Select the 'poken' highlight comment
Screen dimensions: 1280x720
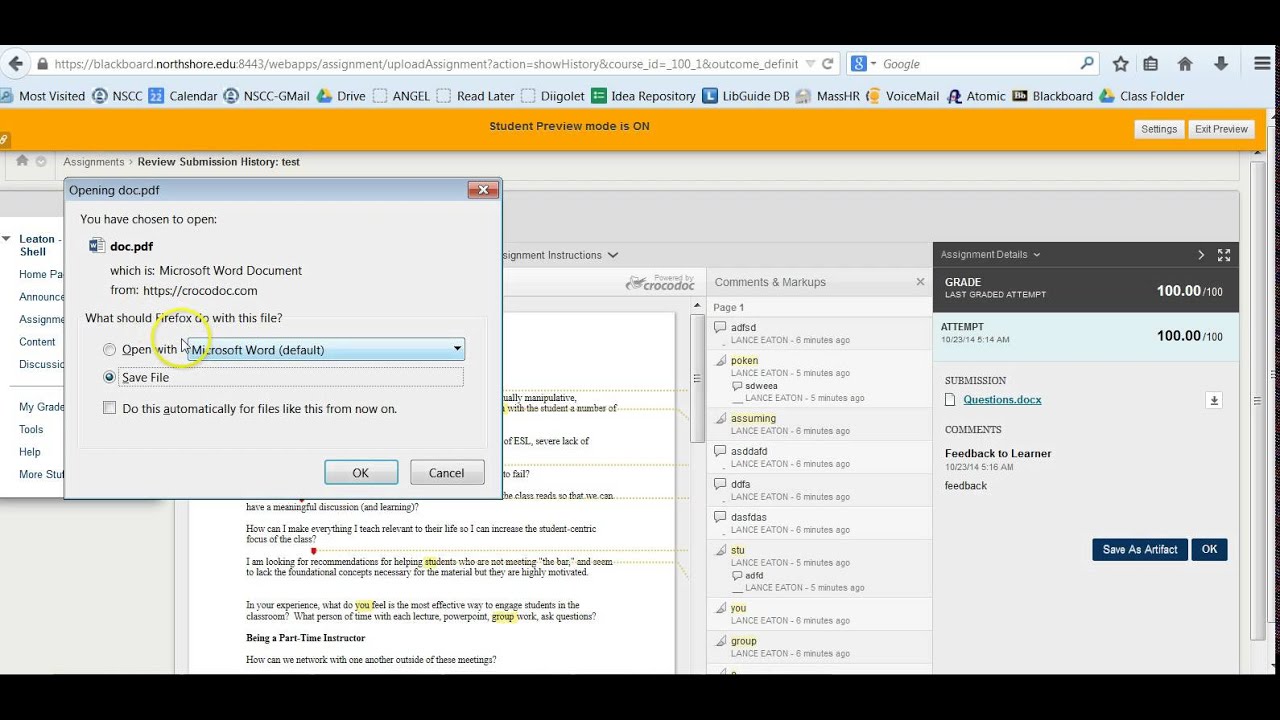821,366
